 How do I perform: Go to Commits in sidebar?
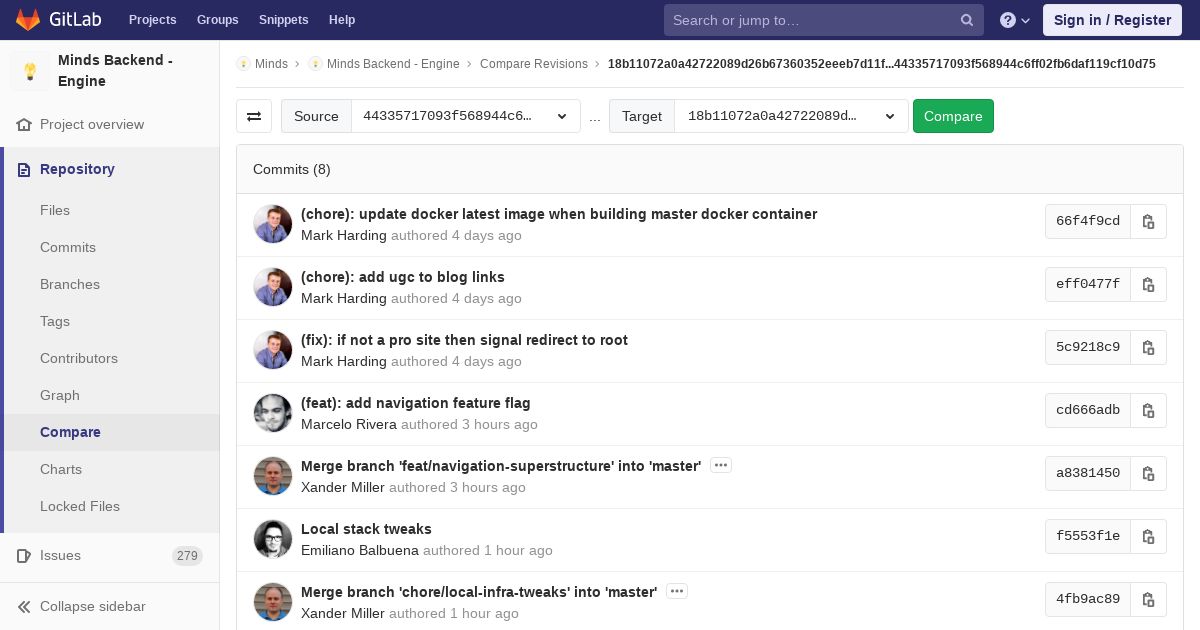(x=68, y=248)
